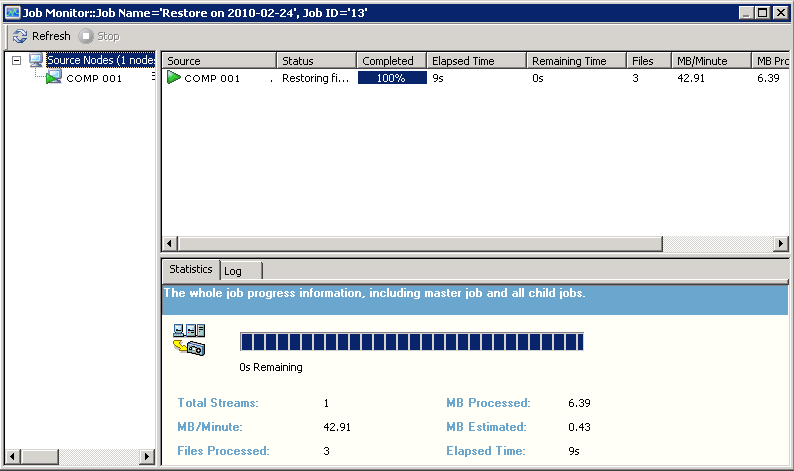Maximize the Job Monitor window
Image resolution: width=794 pixels, height=471 pixels.
coord(763,12)
